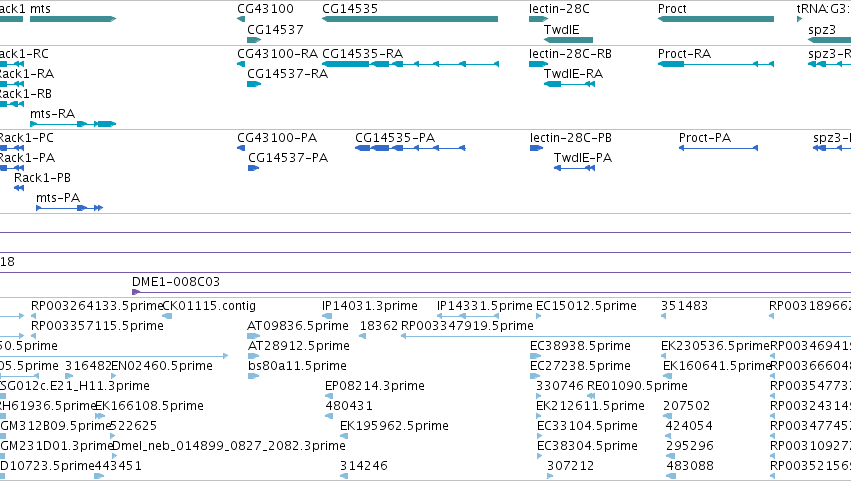Select the CG14537-RA transcript label
The height and width of the screenshot is (481, 851).
[x=288, y=74]
